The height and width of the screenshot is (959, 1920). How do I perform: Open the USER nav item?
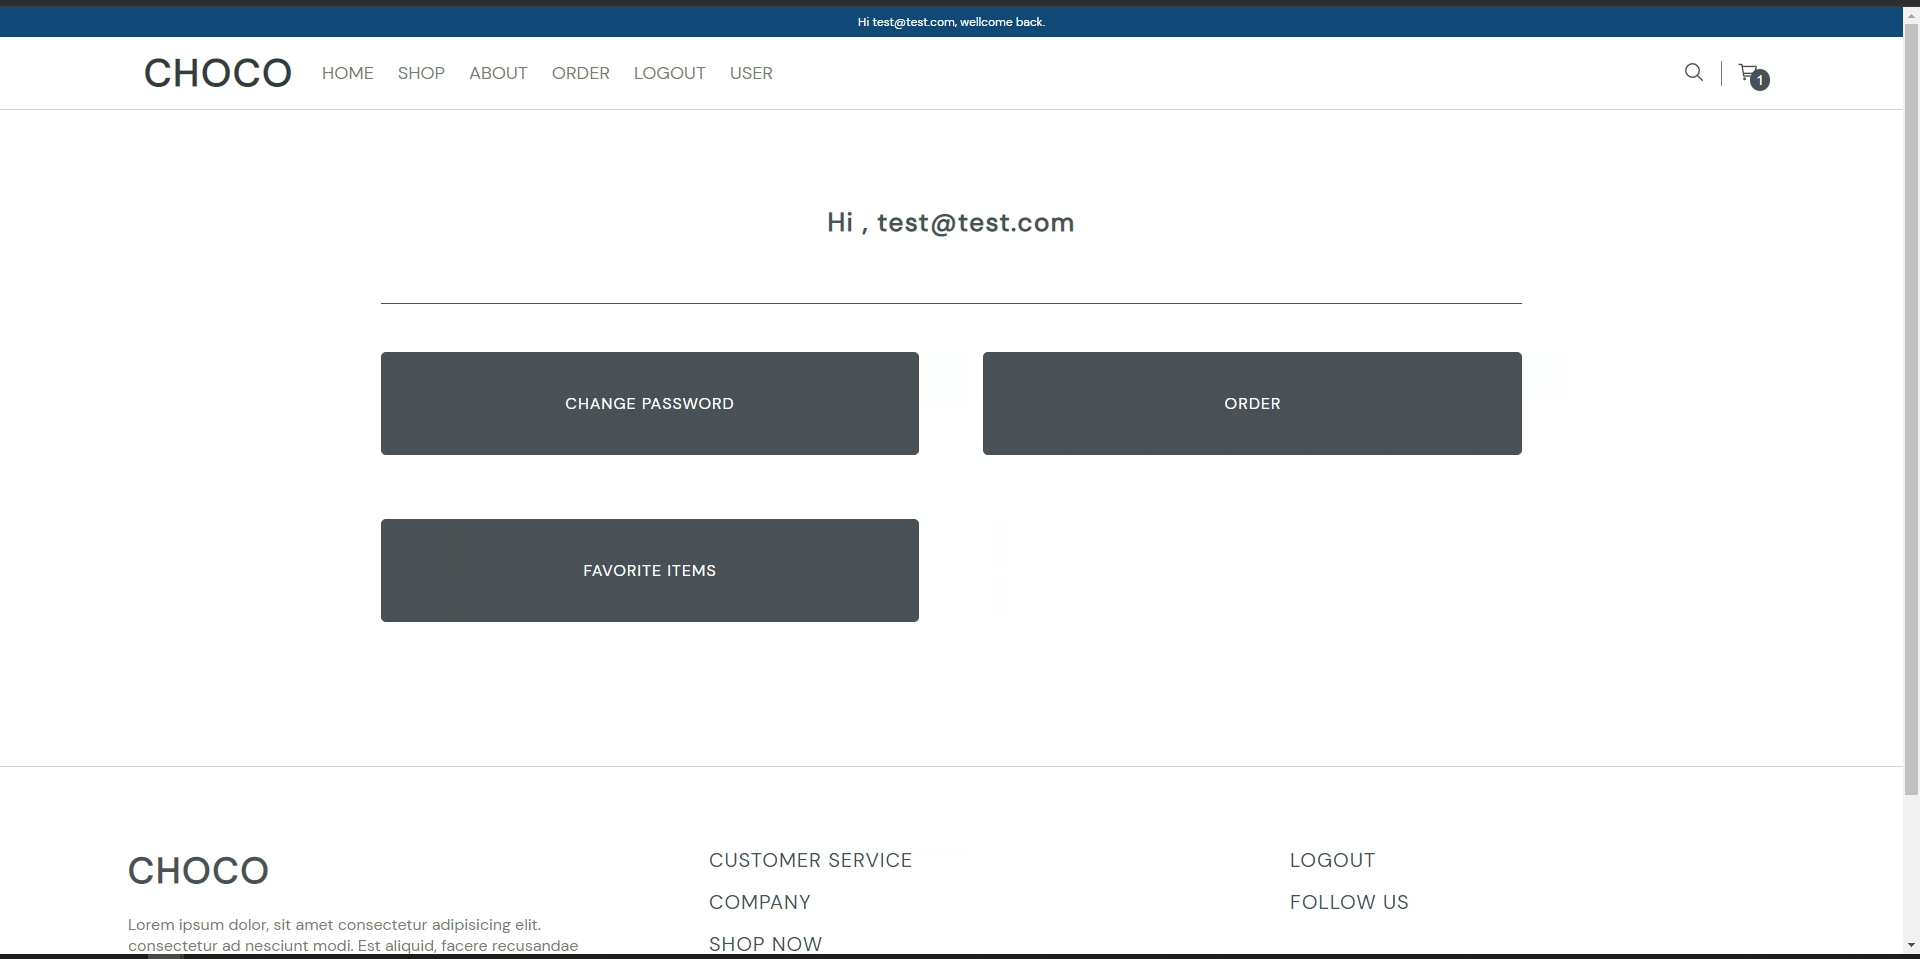pyautogui.click(x=751, y=73)
